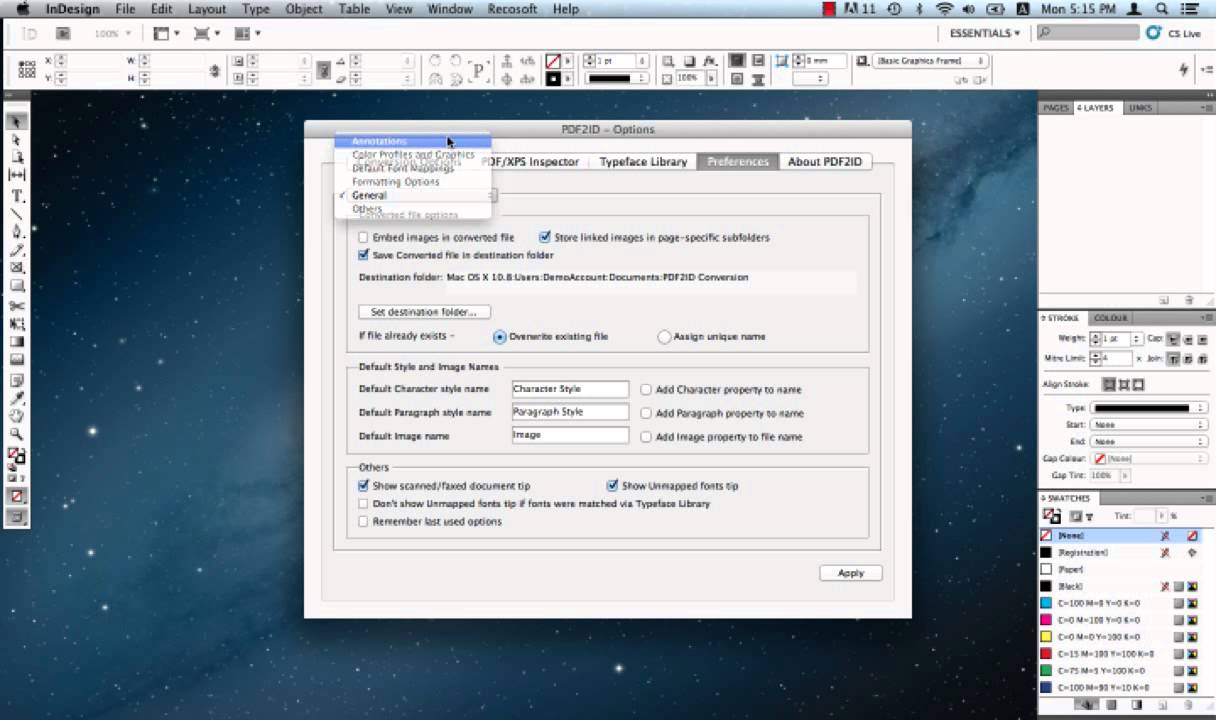Image resolution: width=1216 pixels, height=720 pixels.
Task: Click the Wi-Fi icon in menu bar
Action: [944, 9]
